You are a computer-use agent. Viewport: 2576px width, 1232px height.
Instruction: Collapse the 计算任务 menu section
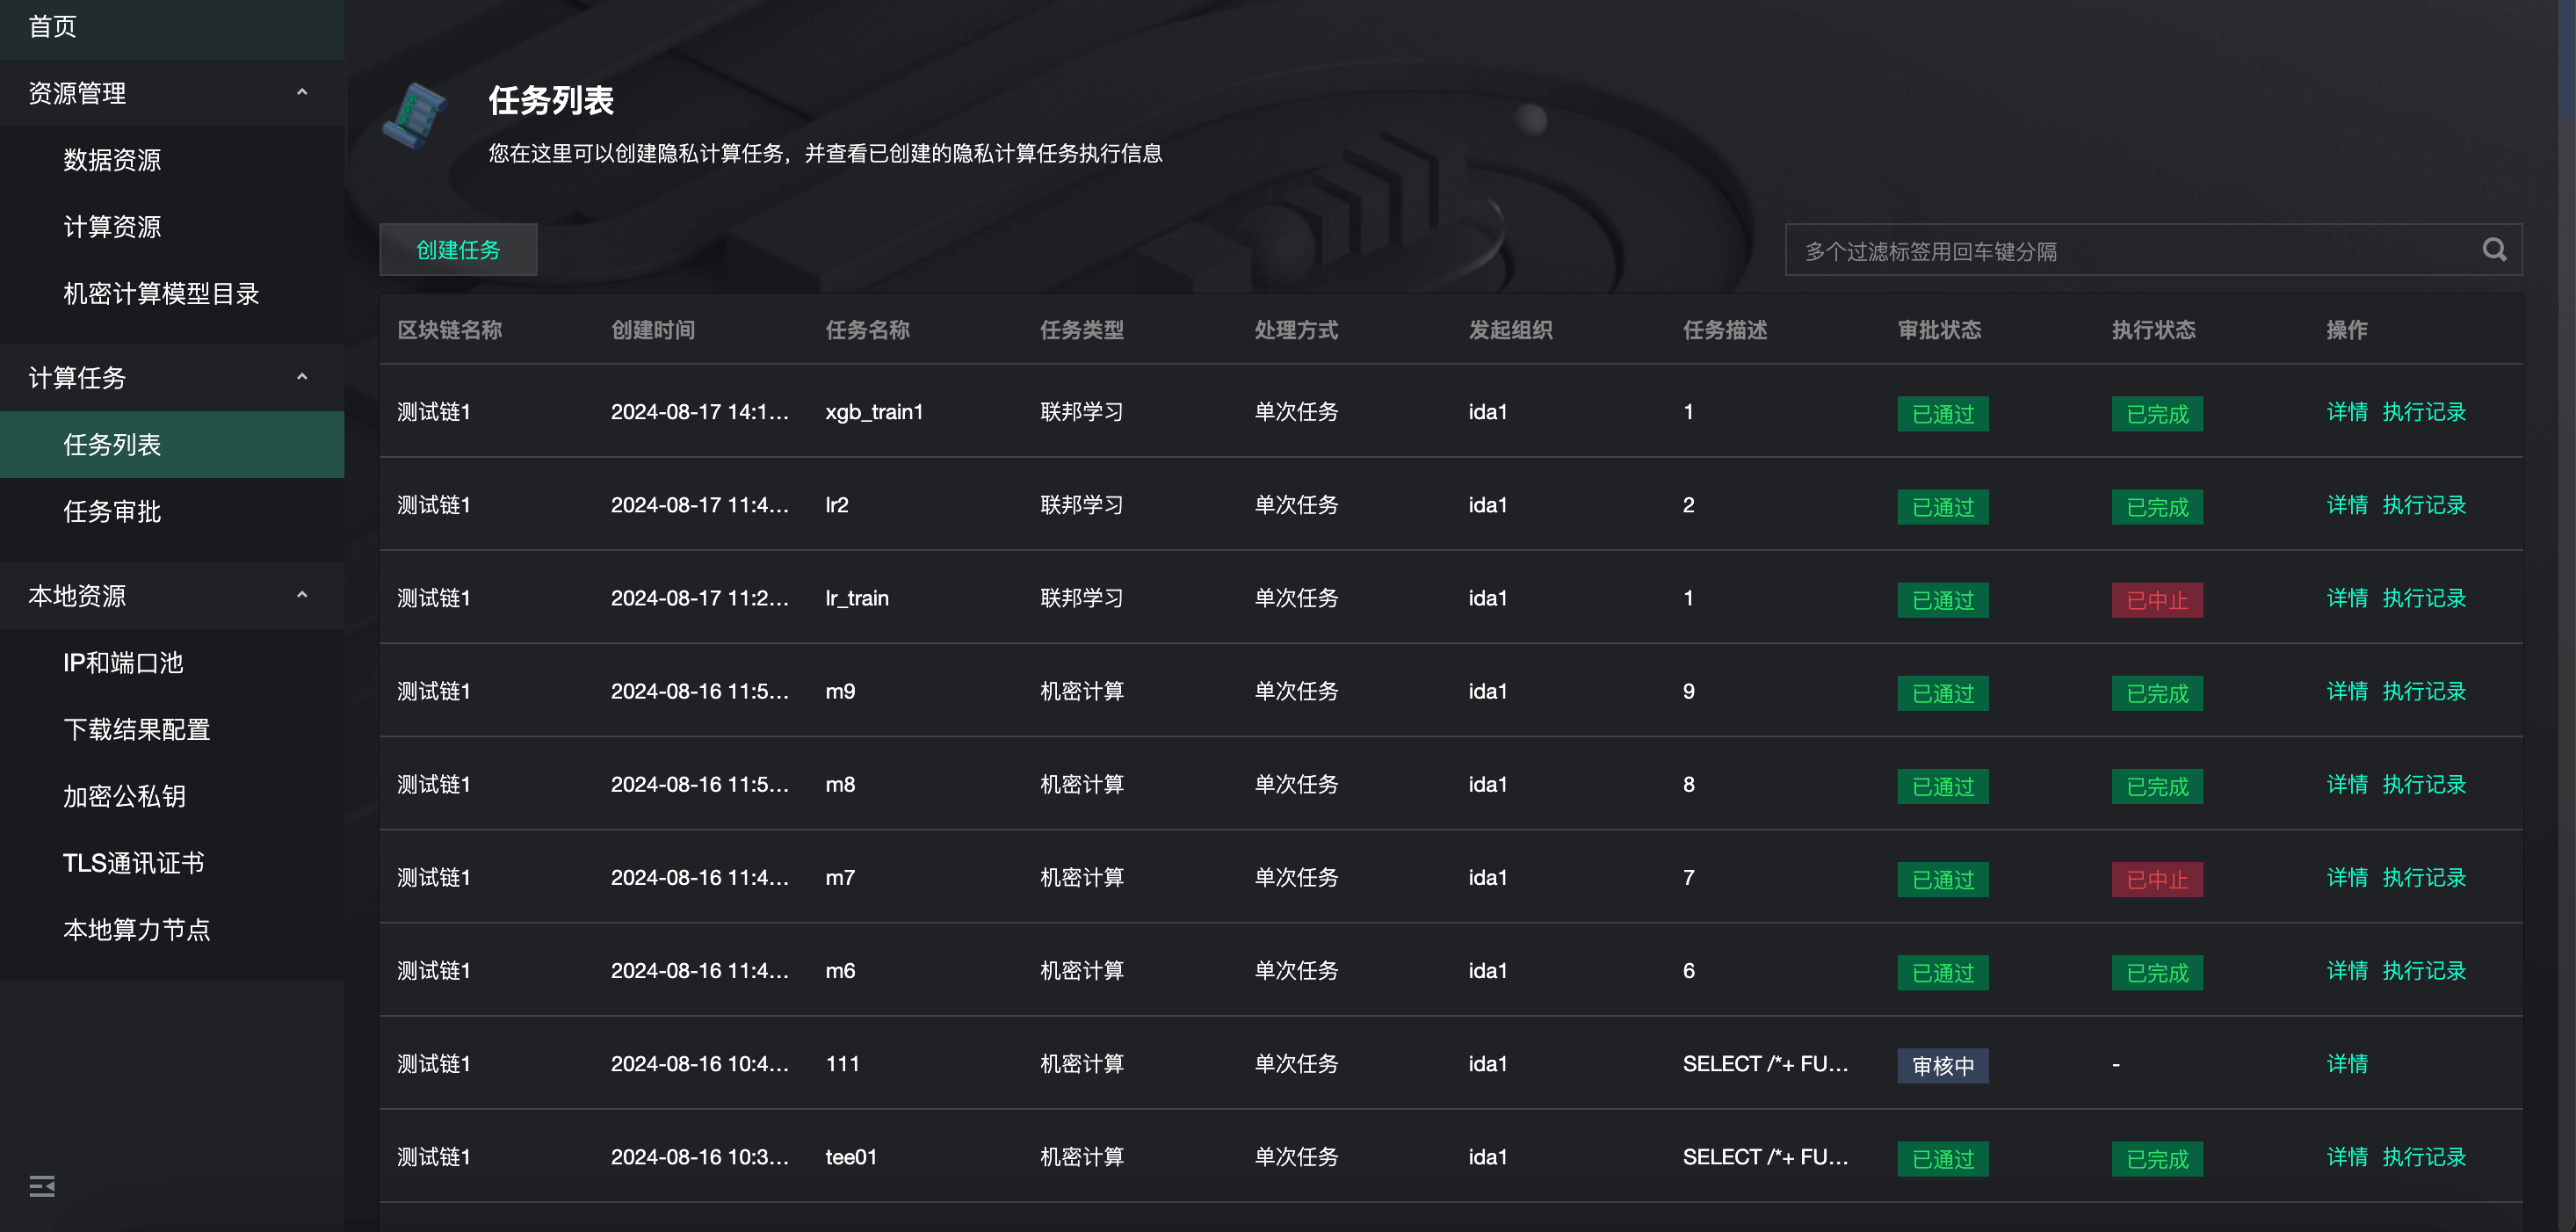click(302, 377)
